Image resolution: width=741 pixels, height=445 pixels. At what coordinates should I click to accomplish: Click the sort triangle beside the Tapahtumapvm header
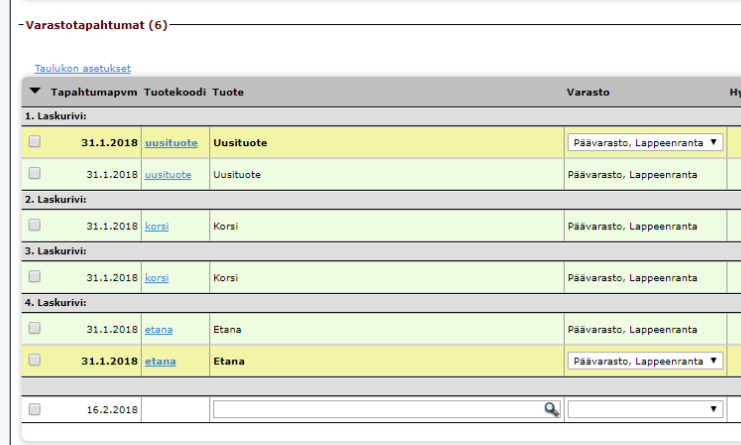pos(36,92)
